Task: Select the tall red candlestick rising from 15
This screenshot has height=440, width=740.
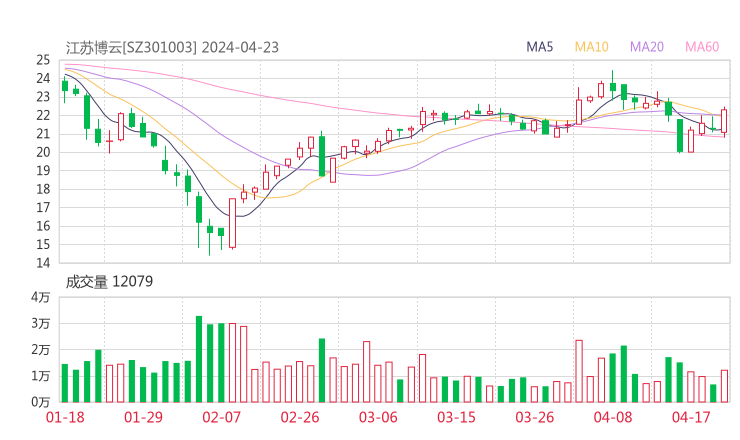Action: [x=232, y=223]
